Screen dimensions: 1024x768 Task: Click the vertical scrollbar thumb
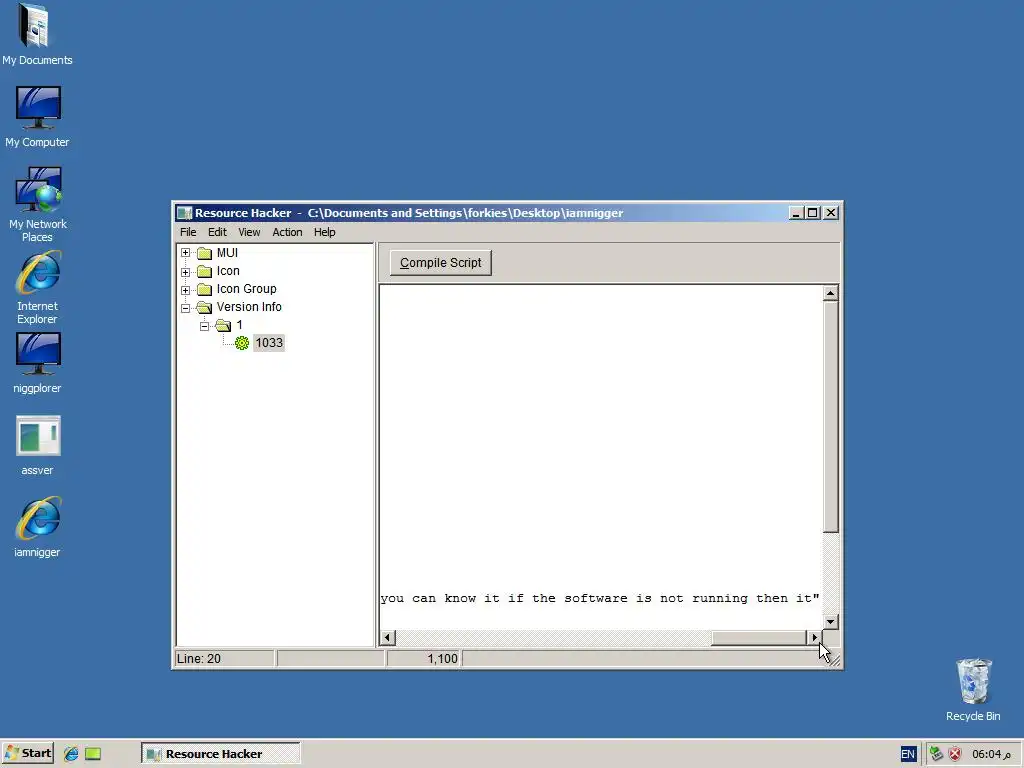click(830, 417)
